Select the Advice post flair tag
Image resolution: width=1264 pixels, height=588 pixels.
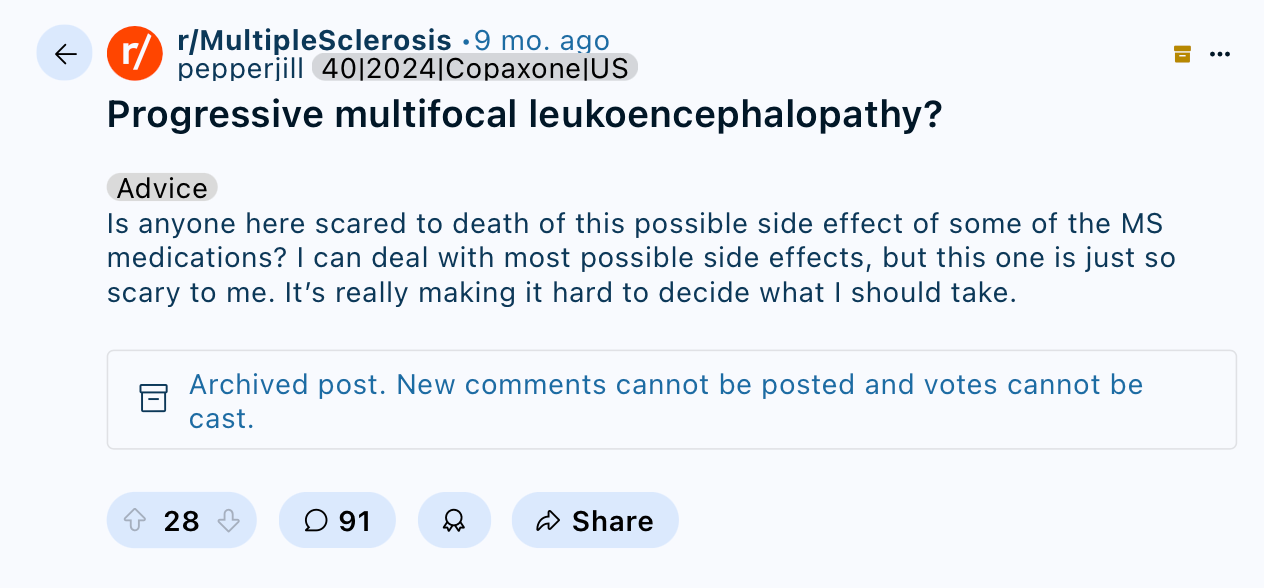[x=162, y=188]
